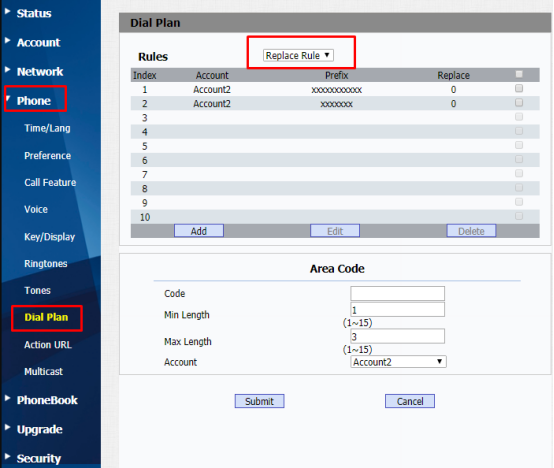Check the box for rule index 1

(519, 88)
